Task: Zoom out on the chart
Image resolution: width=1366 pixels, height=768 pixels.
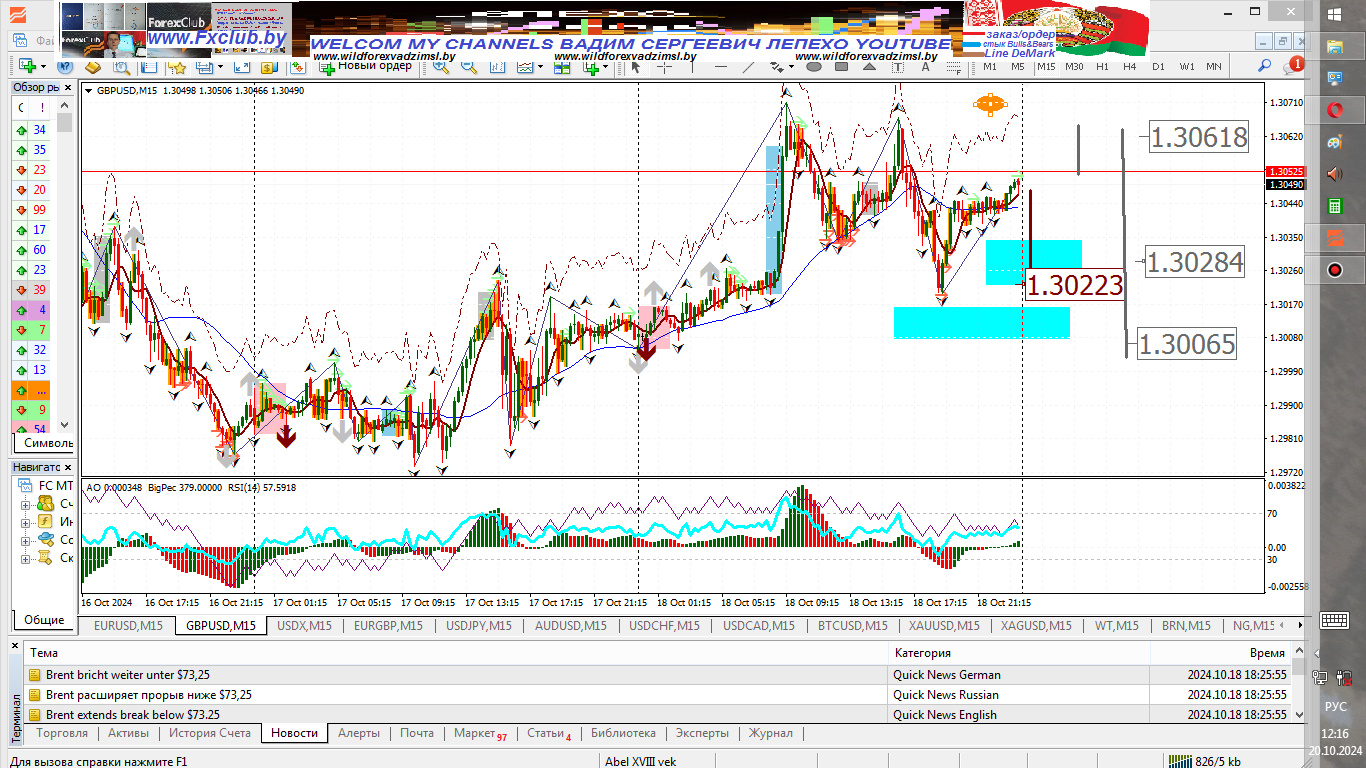Action: [468, 67]
